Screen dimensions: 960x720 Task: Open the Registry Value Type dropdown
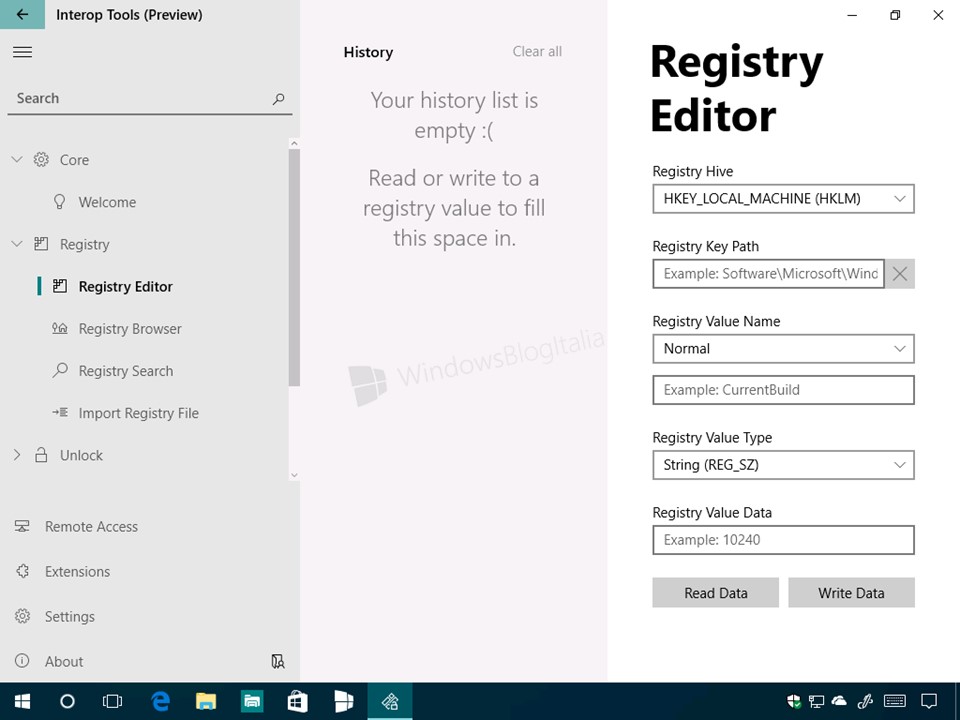pos(783,465)
